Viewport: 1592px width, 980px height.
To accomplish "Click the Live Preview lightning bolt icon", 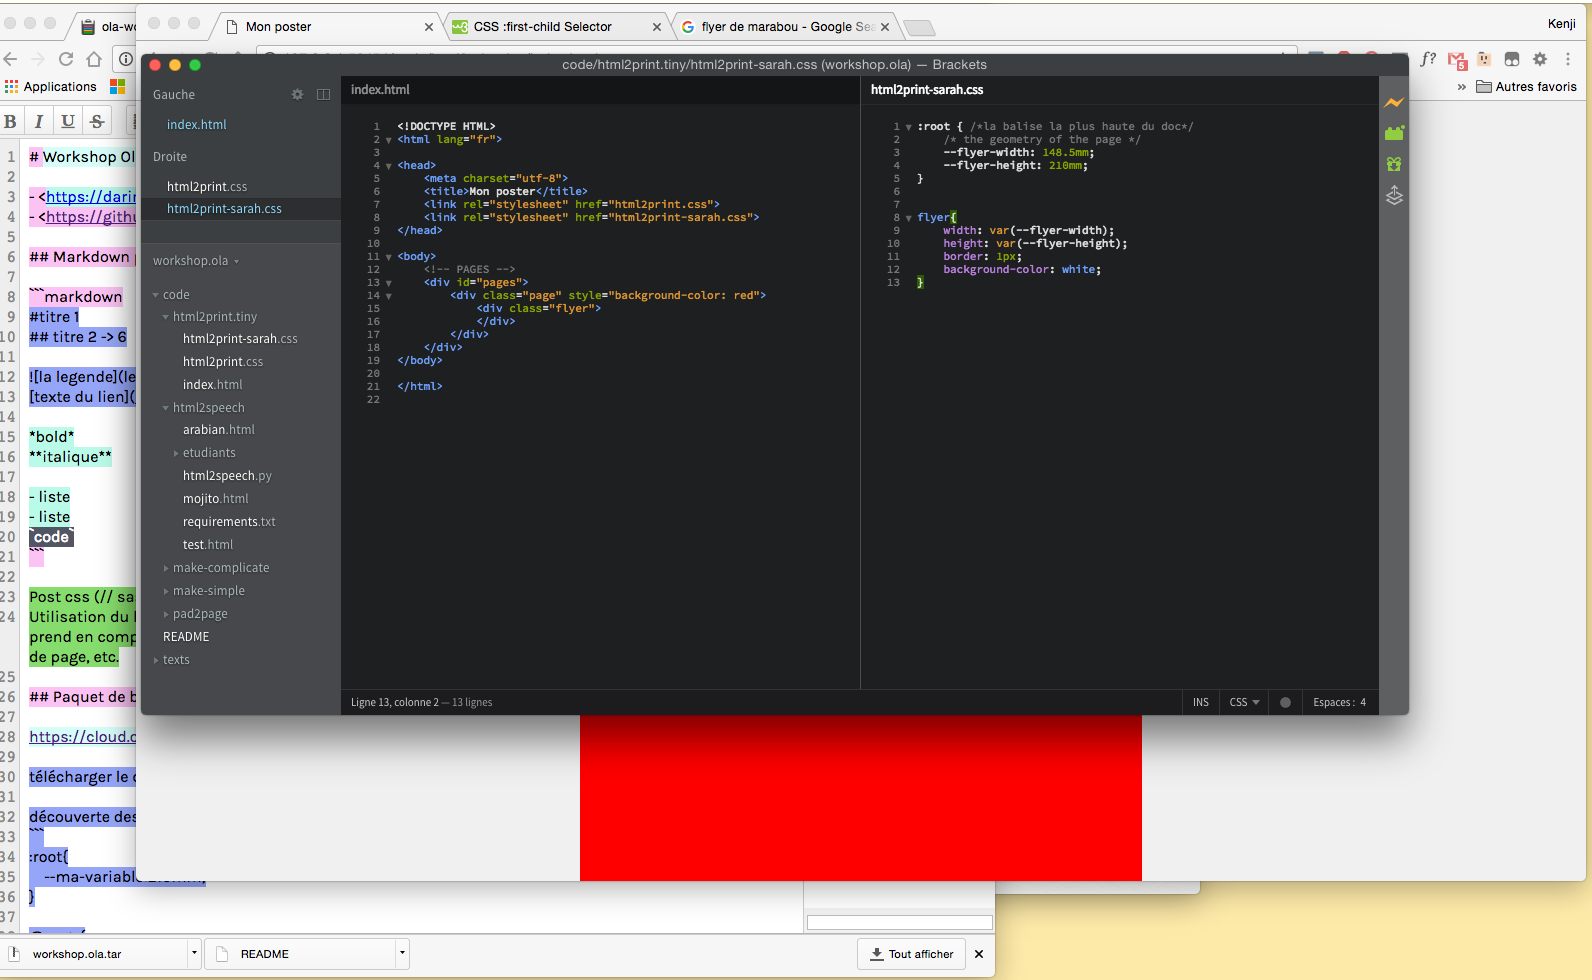I will click(x=1394, y=103).
